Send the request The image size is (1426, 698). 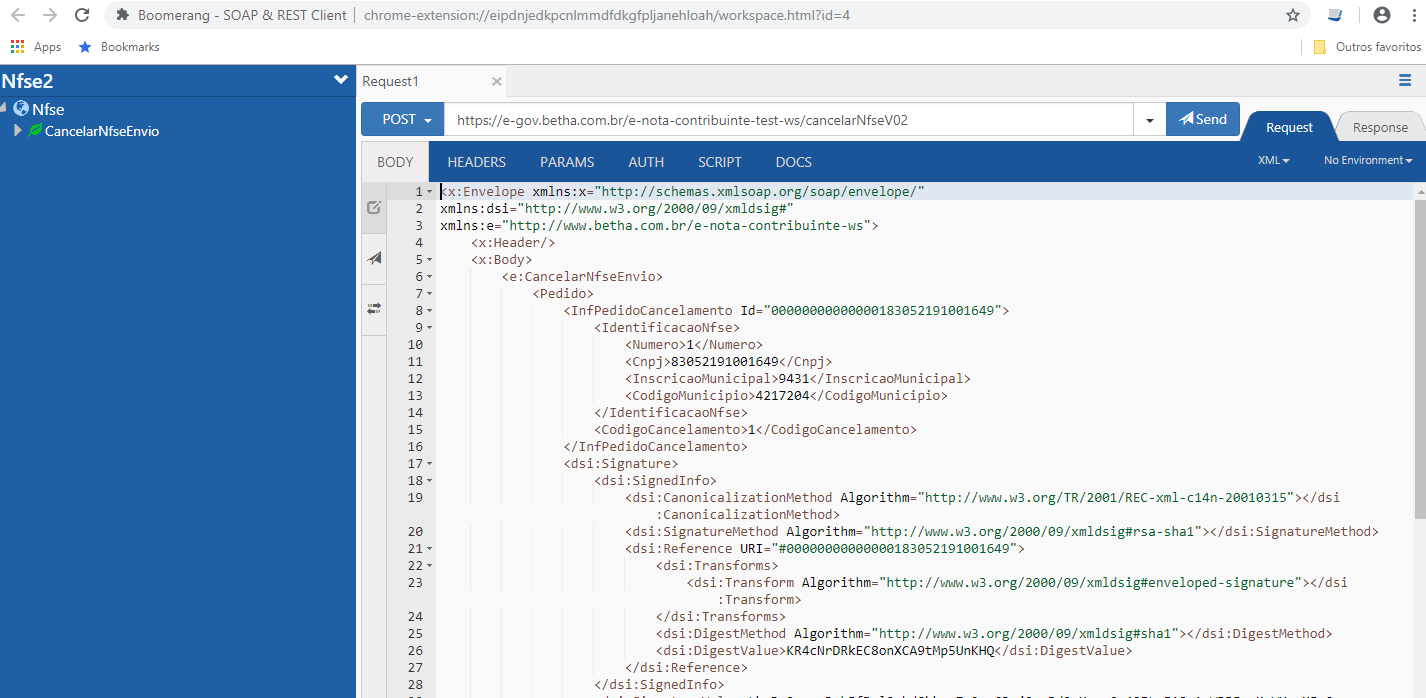[1203, 119]
